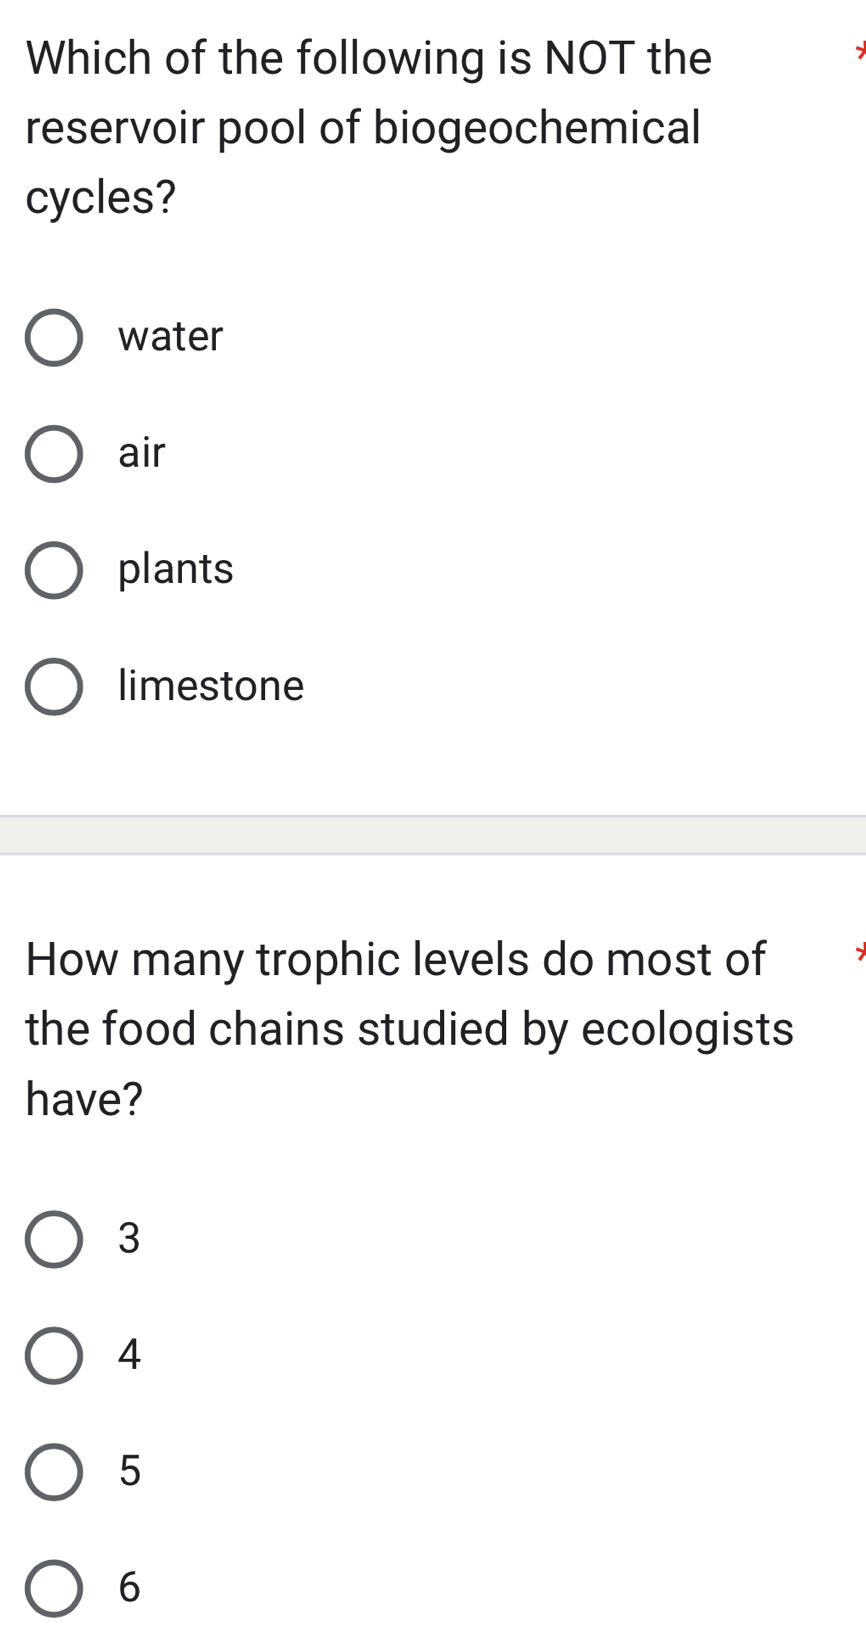Image resolution: width=866 pixels, height=1639 pixels.
Task: Select the radio circle for answer 6
Action: (x=53, y=1588)
